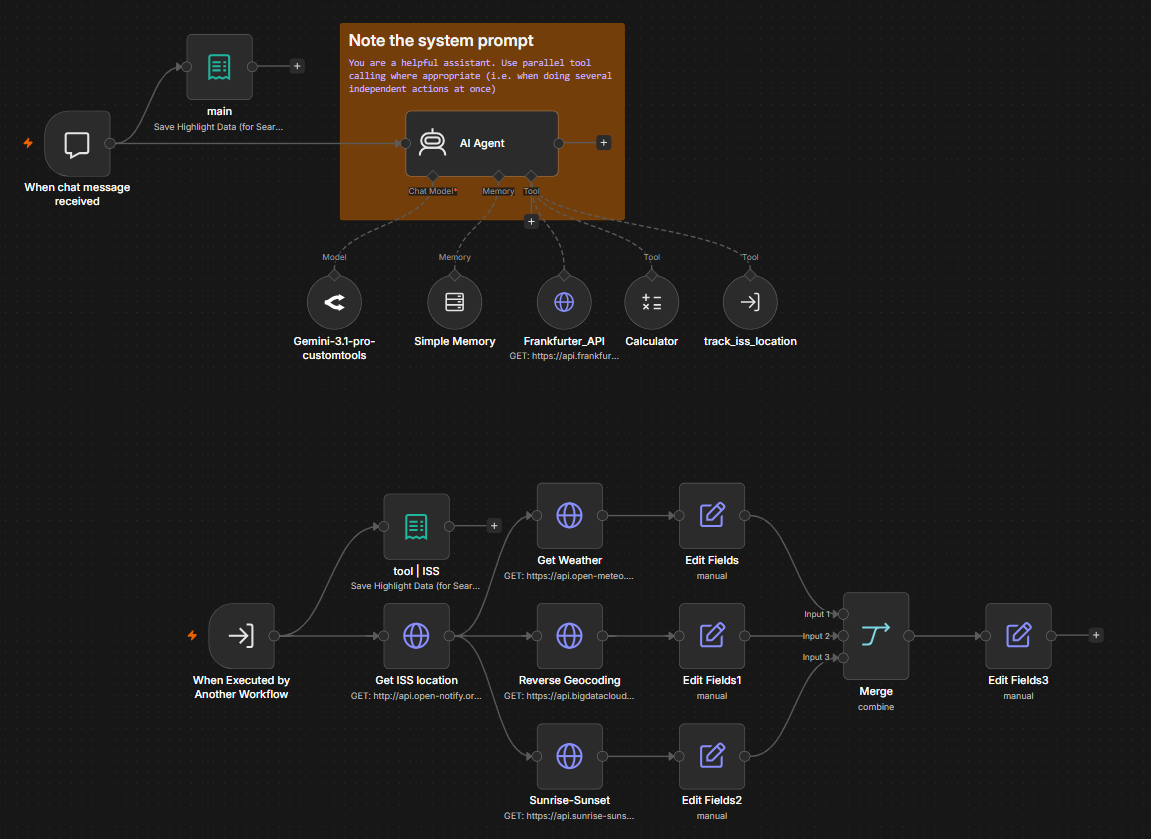The image size is (1151, 839).
Task: Open the Simple Memory node
Action: 454,302
